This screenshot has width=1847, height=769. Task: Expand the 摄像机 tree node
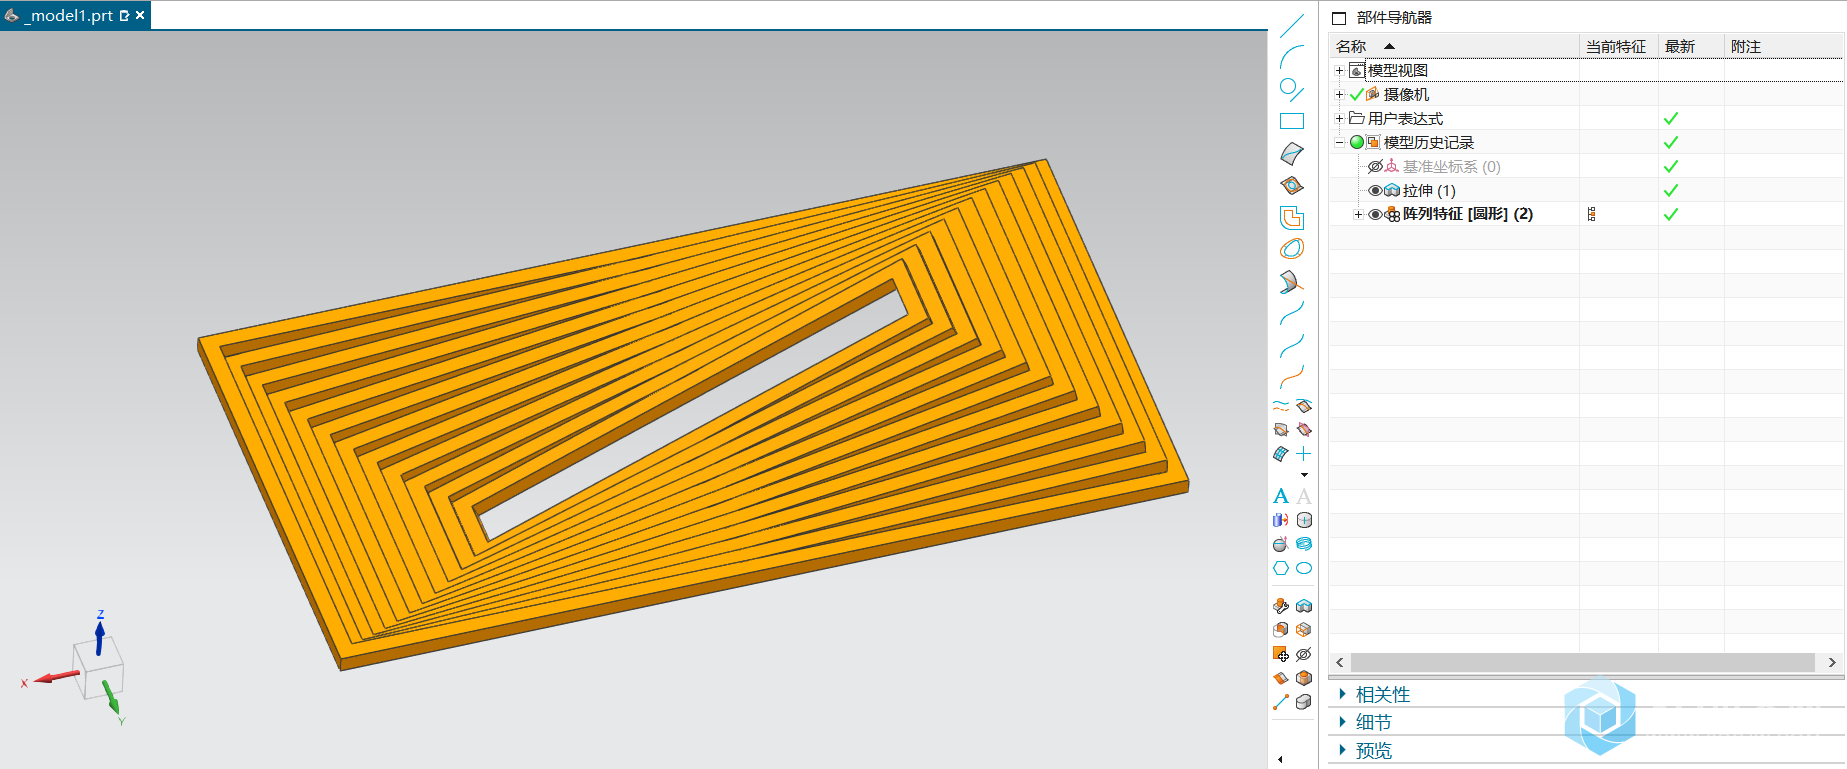pos(1339,94)
